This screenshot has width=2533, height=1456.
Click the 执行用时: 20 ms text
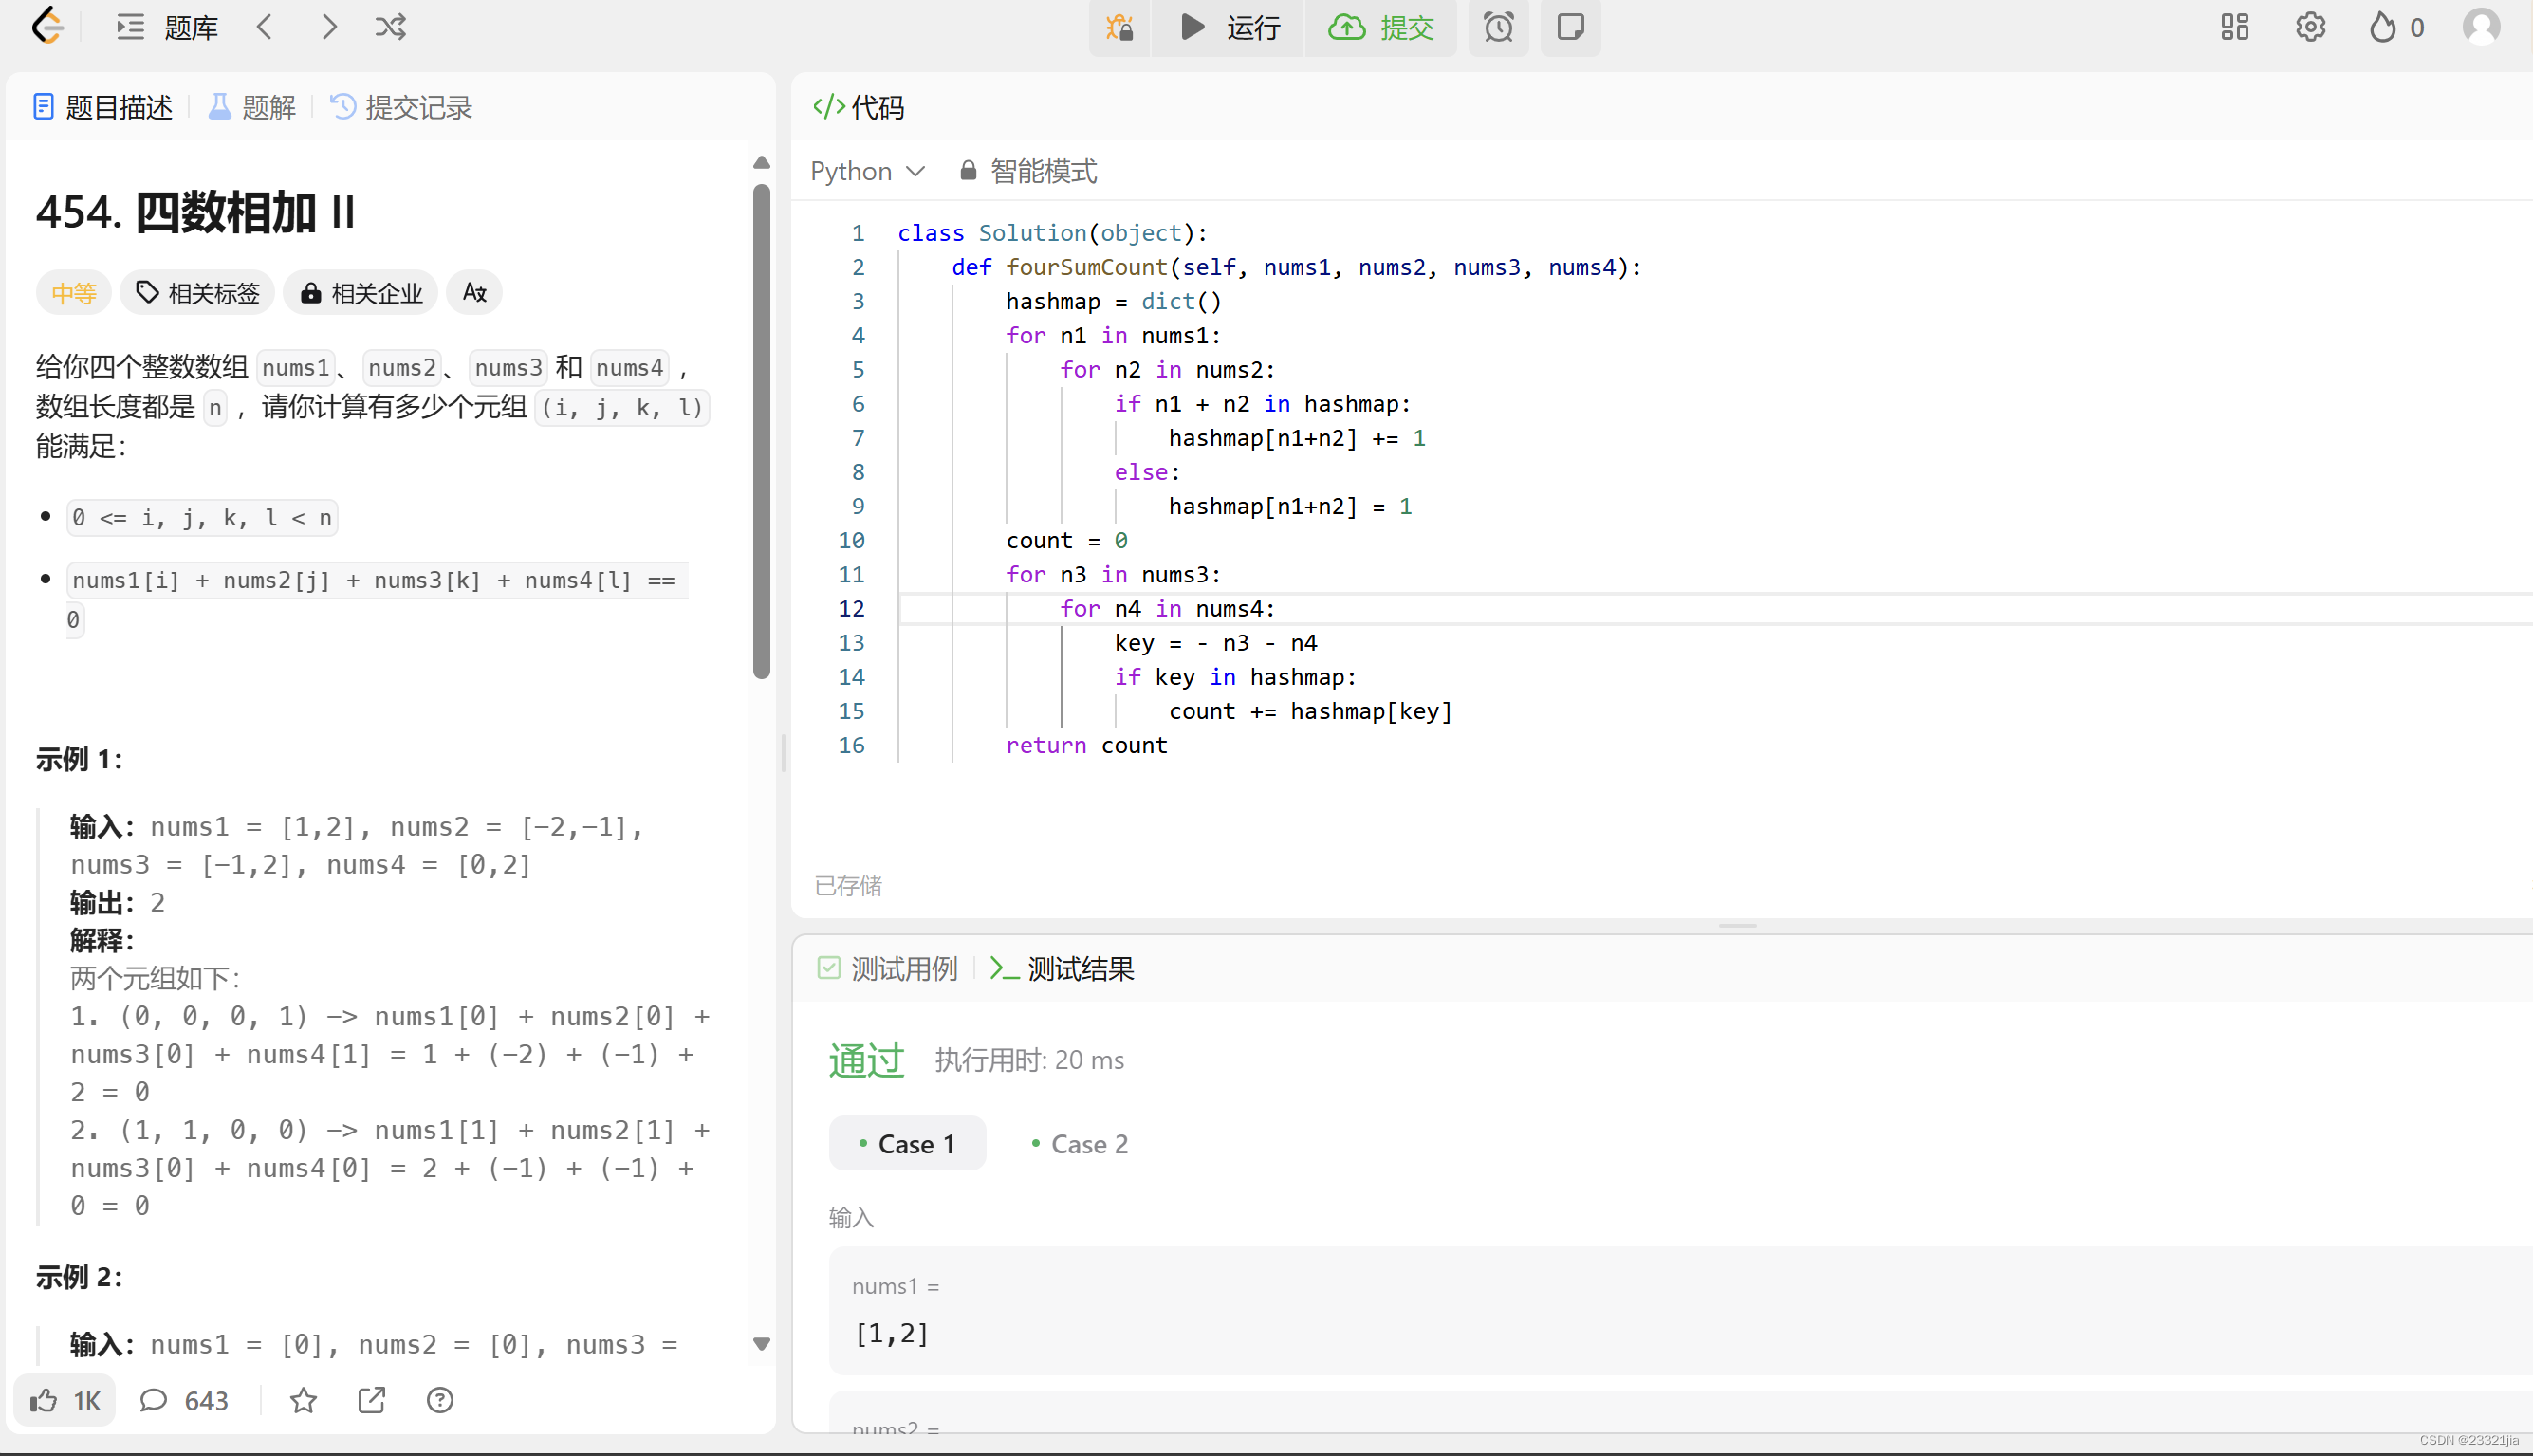(1029, 1060)
